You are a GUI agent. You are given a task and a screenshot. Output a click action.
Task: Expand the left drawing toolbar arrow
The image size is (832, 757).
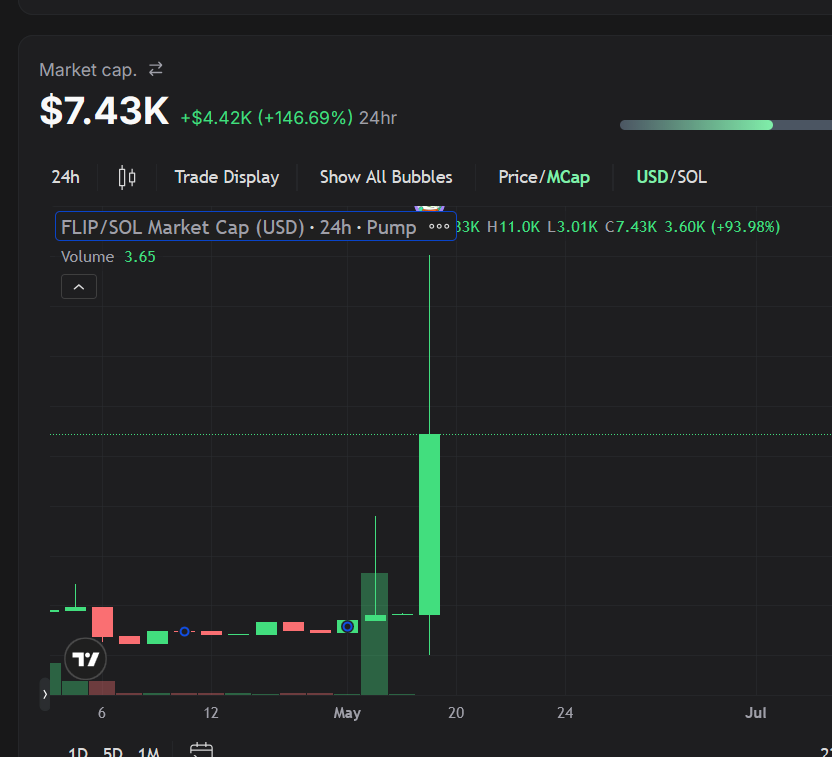tap(45, 694)
